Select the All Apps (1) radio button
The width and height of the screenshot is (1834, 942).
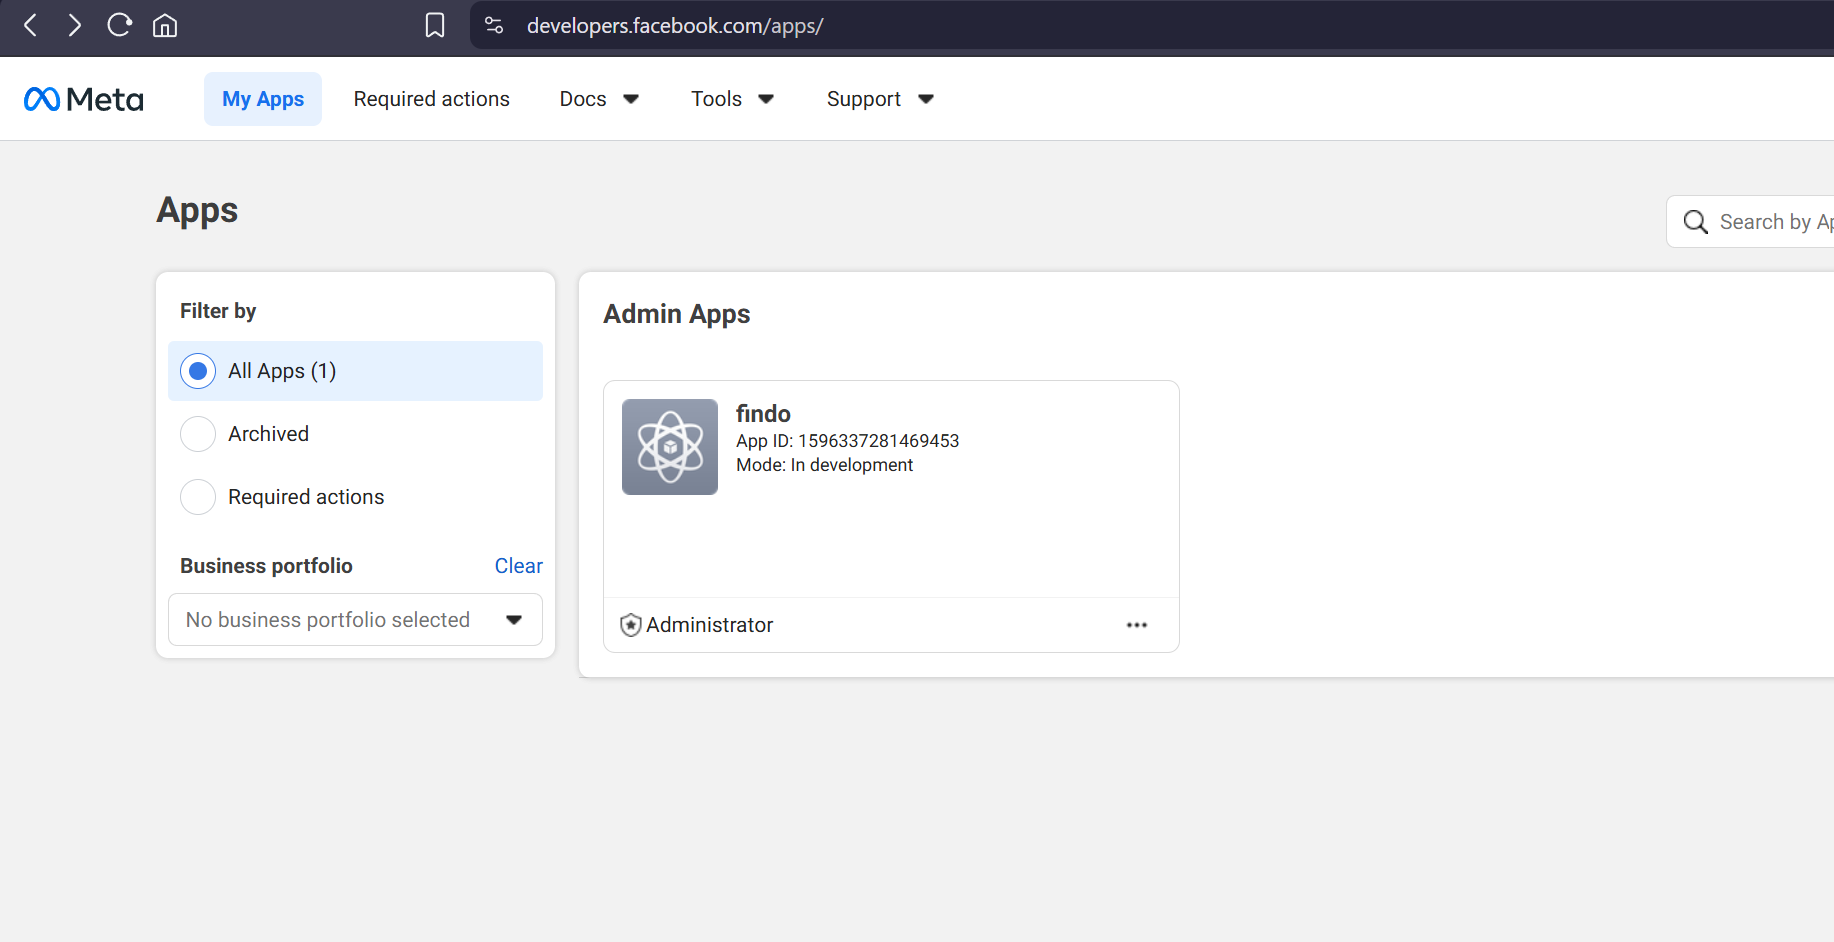198,371
